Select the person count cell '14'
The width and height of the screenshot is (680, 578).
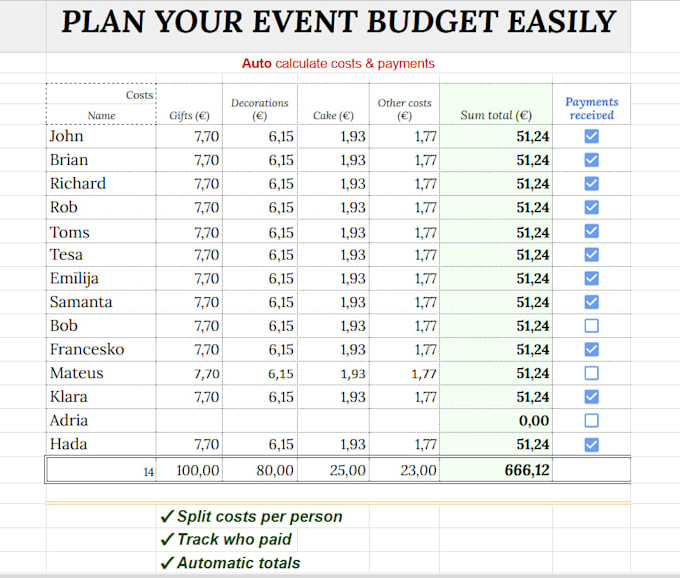tap(101, 470)
